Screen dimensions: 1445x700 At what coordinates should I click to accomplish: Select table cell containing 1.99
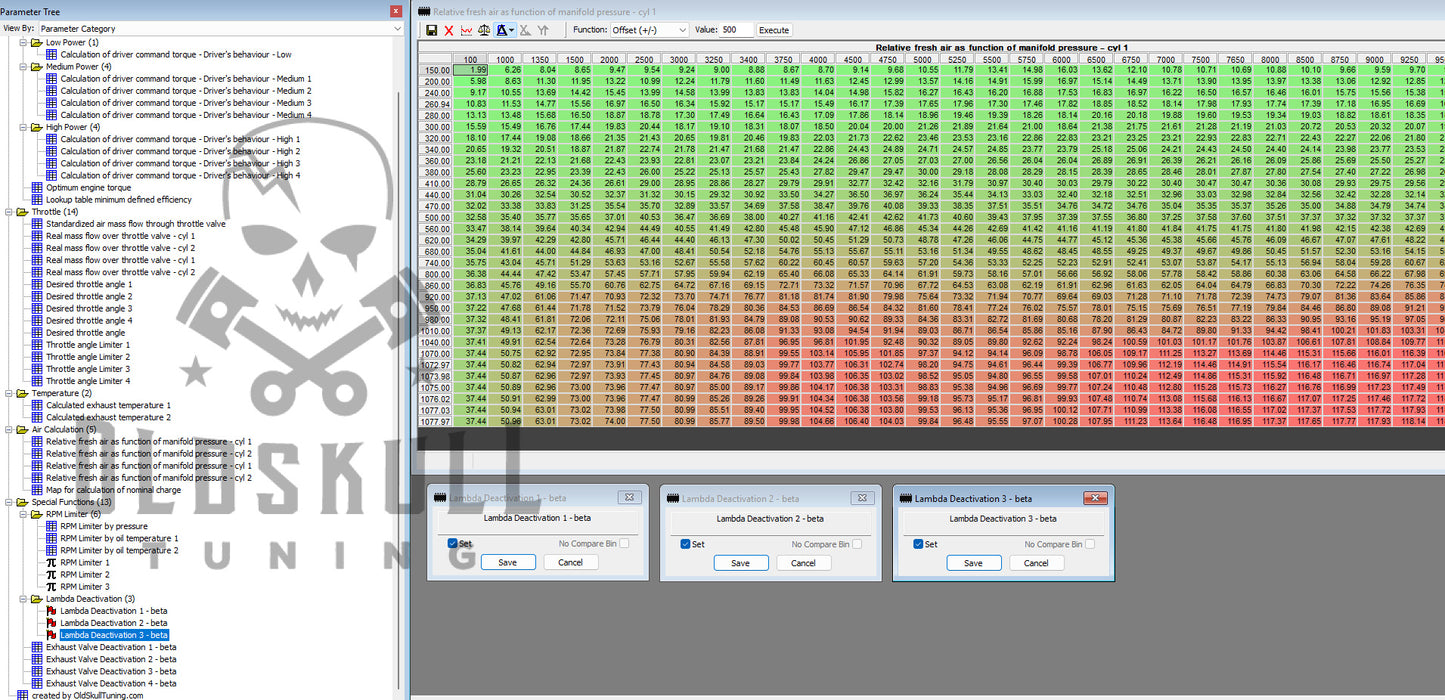(x=470, y=70)
